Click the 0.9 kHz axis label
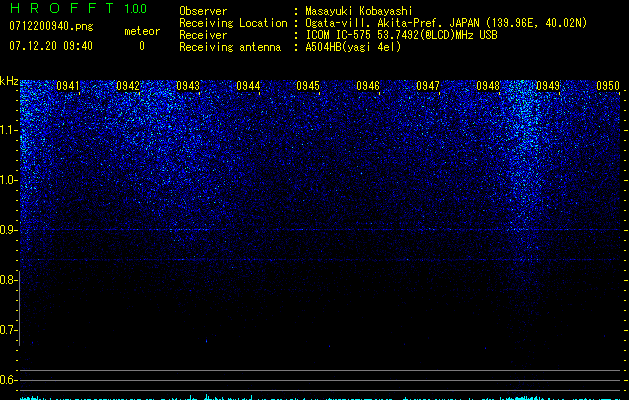 point(7,230)
